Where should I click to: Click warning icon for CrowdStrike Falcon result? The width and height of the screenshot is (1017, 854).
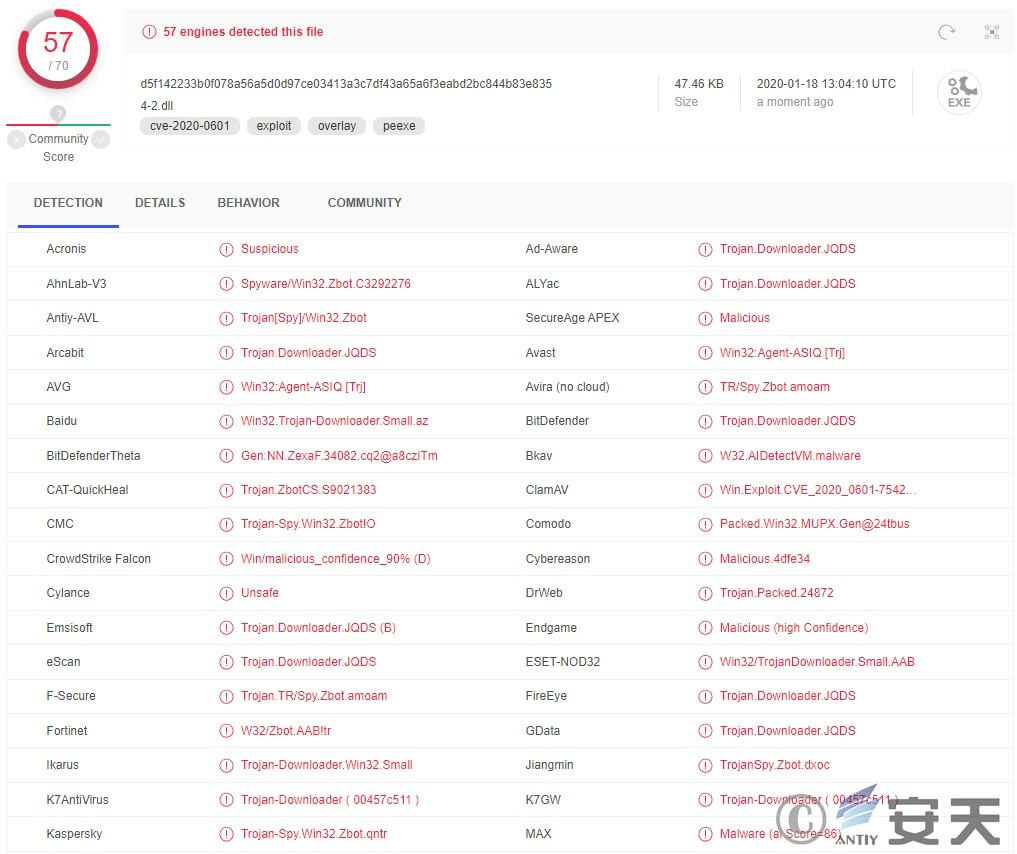pyautogui.click(x=226, y=559)
